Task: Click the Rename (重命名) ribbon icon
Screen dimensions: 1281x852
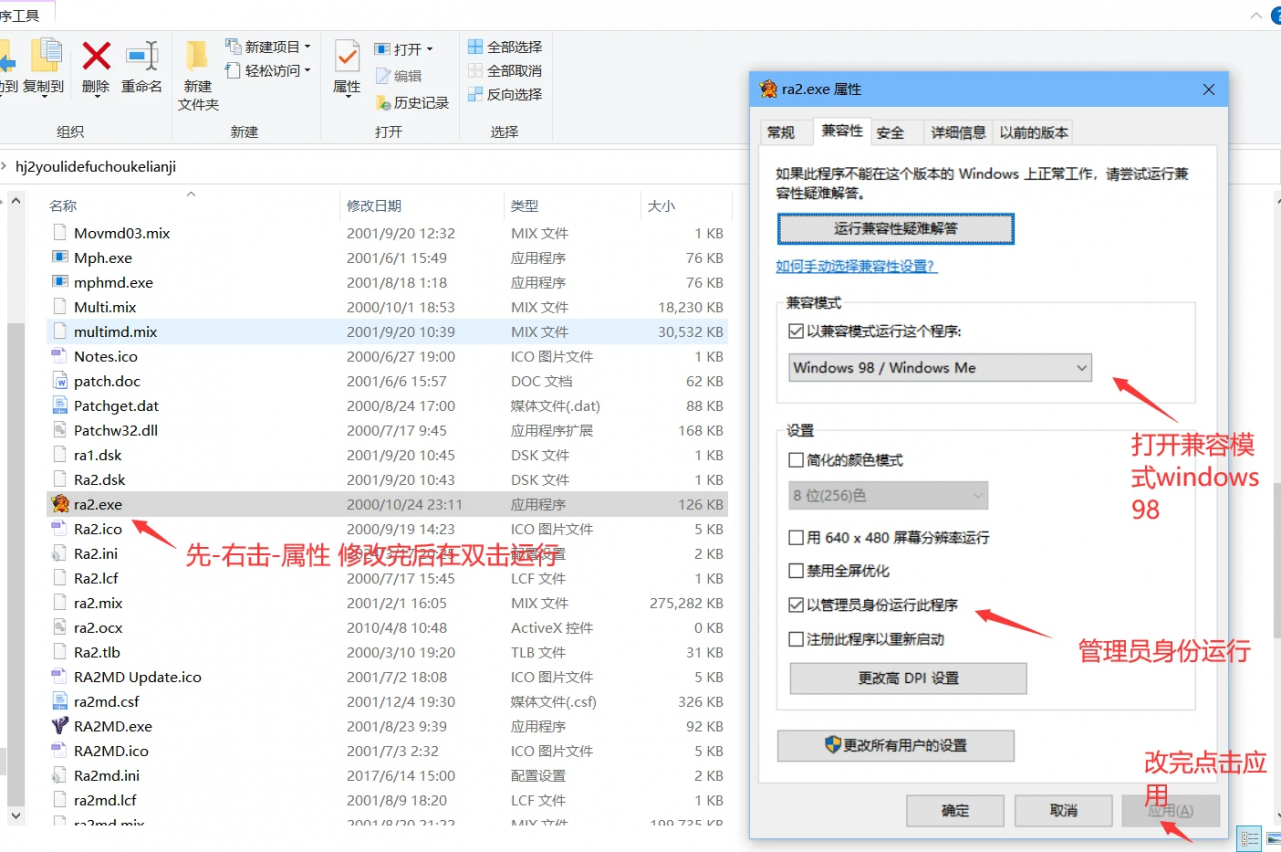Action: point(142,56)
